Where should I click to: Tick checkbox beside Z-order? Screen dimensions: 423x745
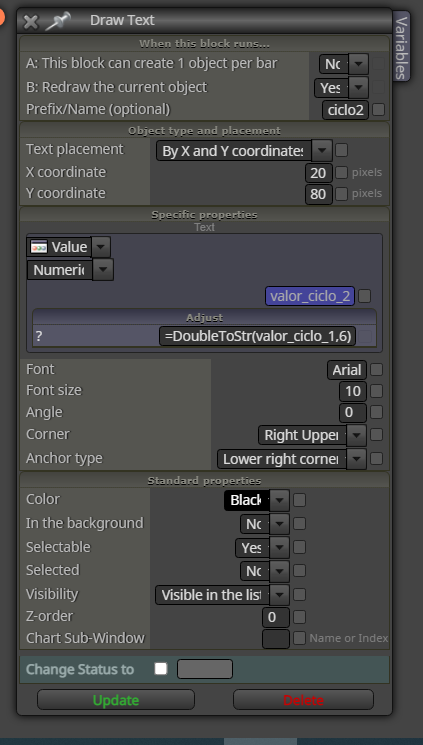point(299,617)
